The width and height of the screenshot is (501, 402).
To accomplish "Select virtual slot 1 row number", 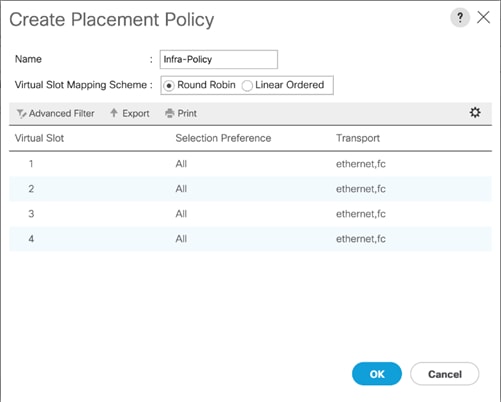I will coord(31,164).
